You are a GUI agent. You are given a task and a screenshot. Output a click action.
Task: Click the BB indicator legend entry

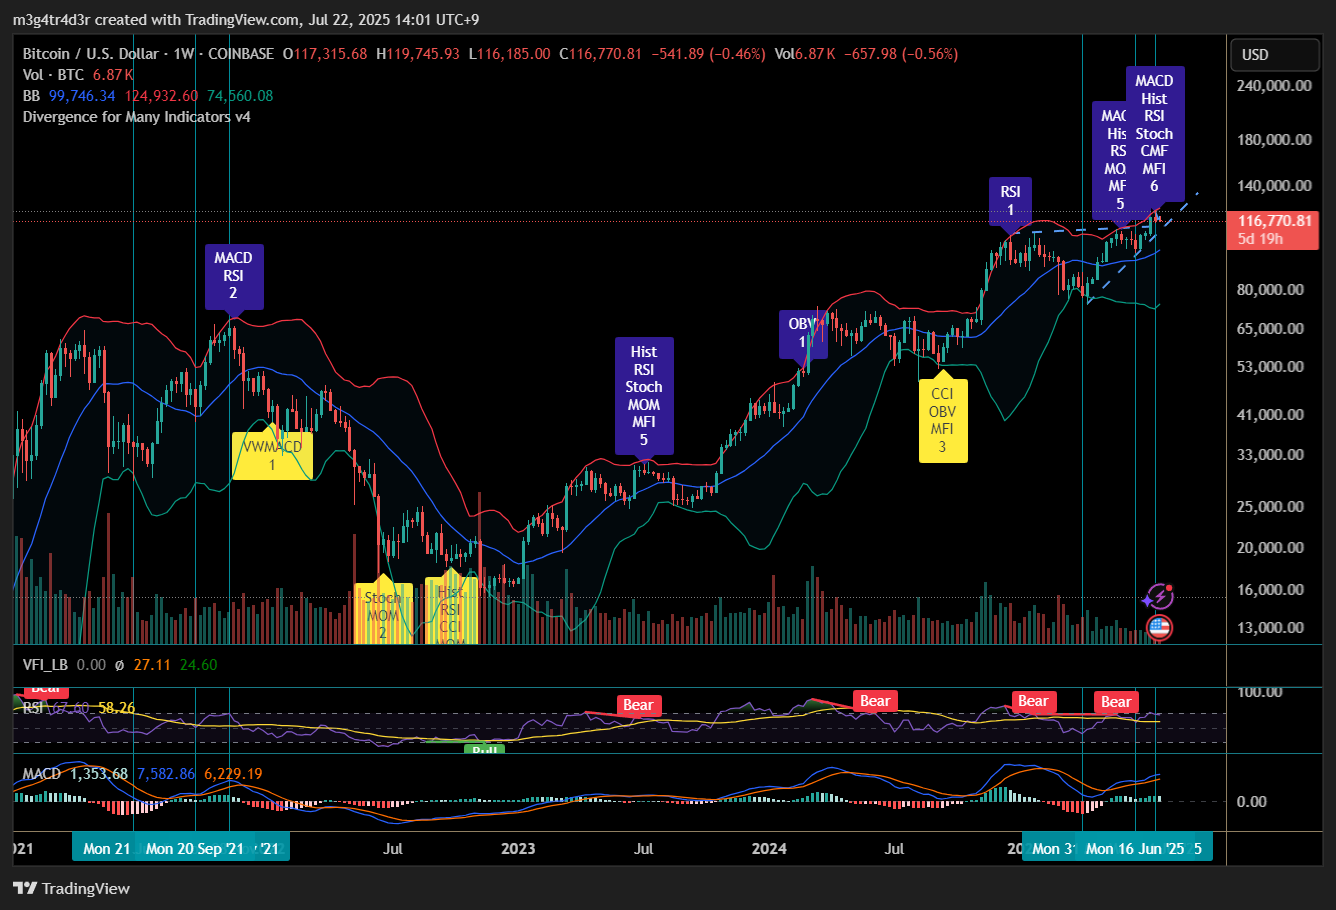(32, 96)
